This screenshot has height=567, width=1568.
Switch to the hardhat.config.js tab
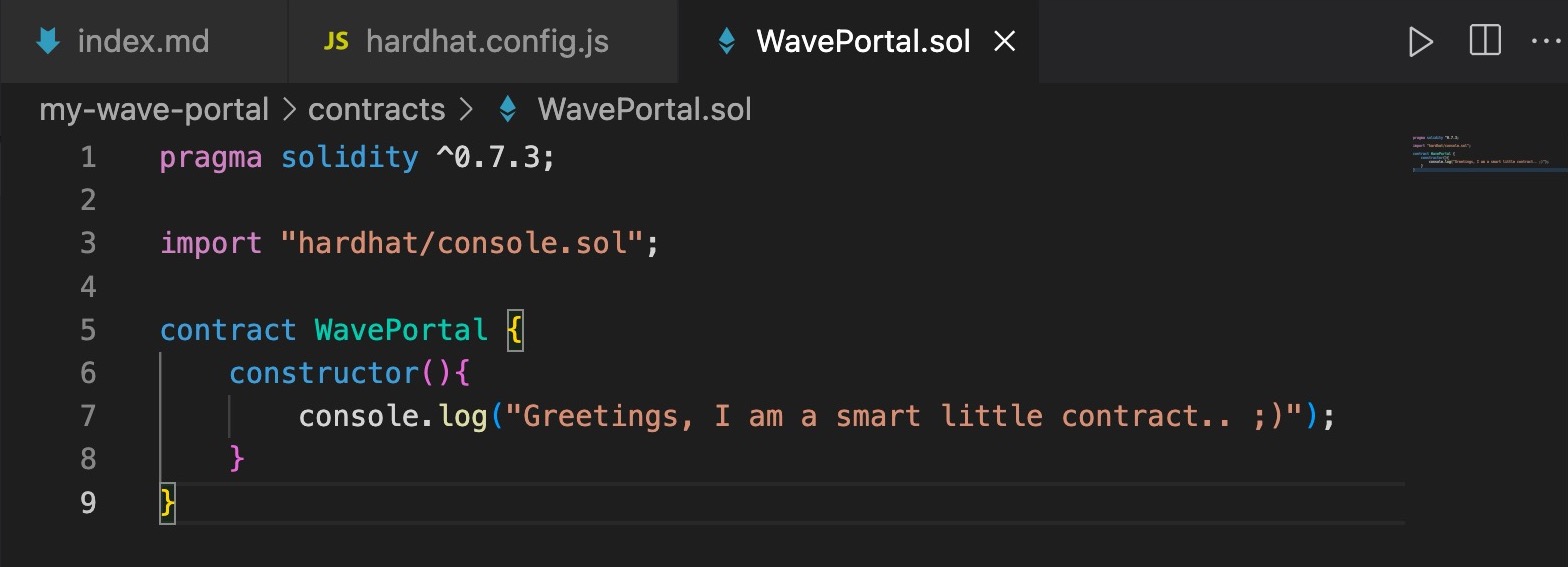487,42
